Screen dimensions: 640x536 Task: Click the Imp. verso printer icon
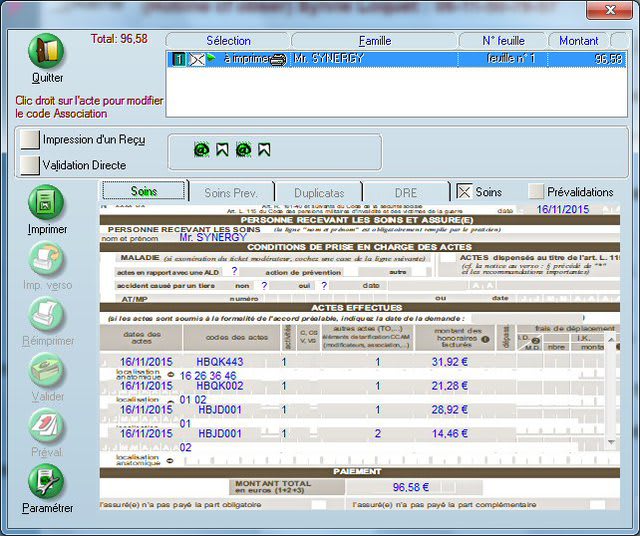pyautogui.click(x=46, y=259)
